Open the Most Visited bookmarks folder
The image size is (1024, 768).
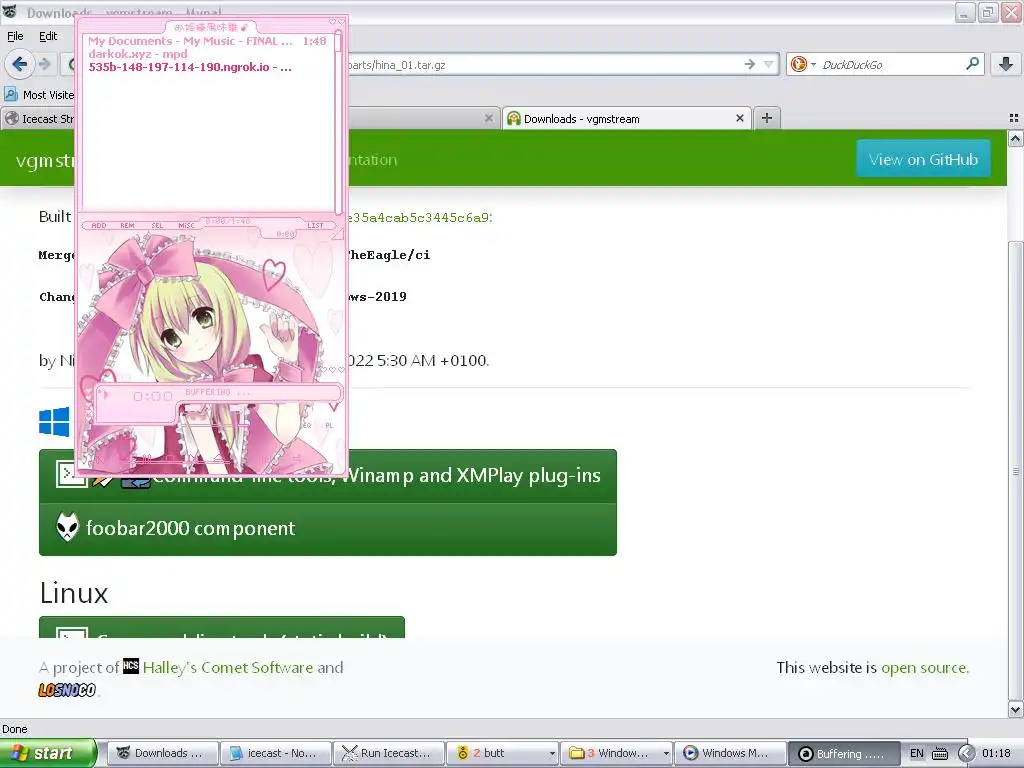pyautogui.click(x=39, y=95)
